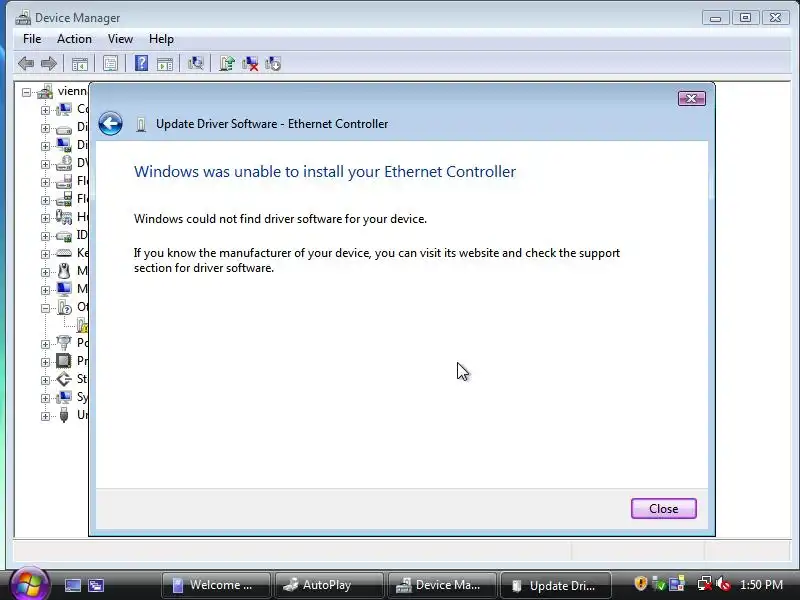The height and width of the screenshot is (600, 800).
Task: Click the 1:50 PM clock
Action: (761, 585)
